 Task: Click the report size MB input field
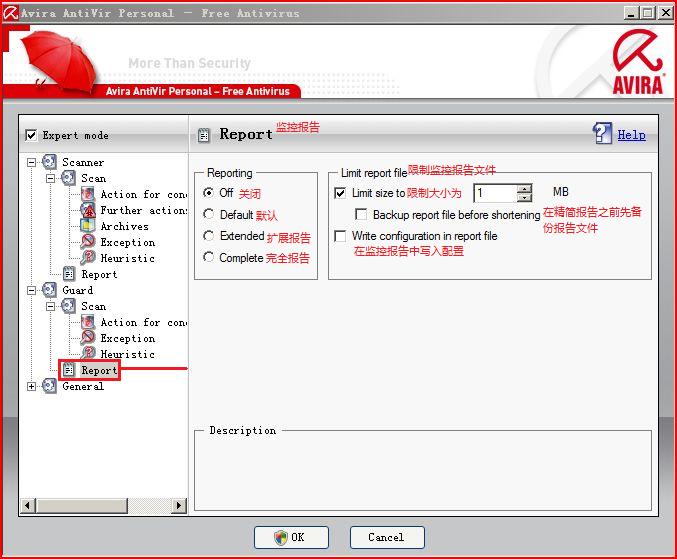(496, 193)
